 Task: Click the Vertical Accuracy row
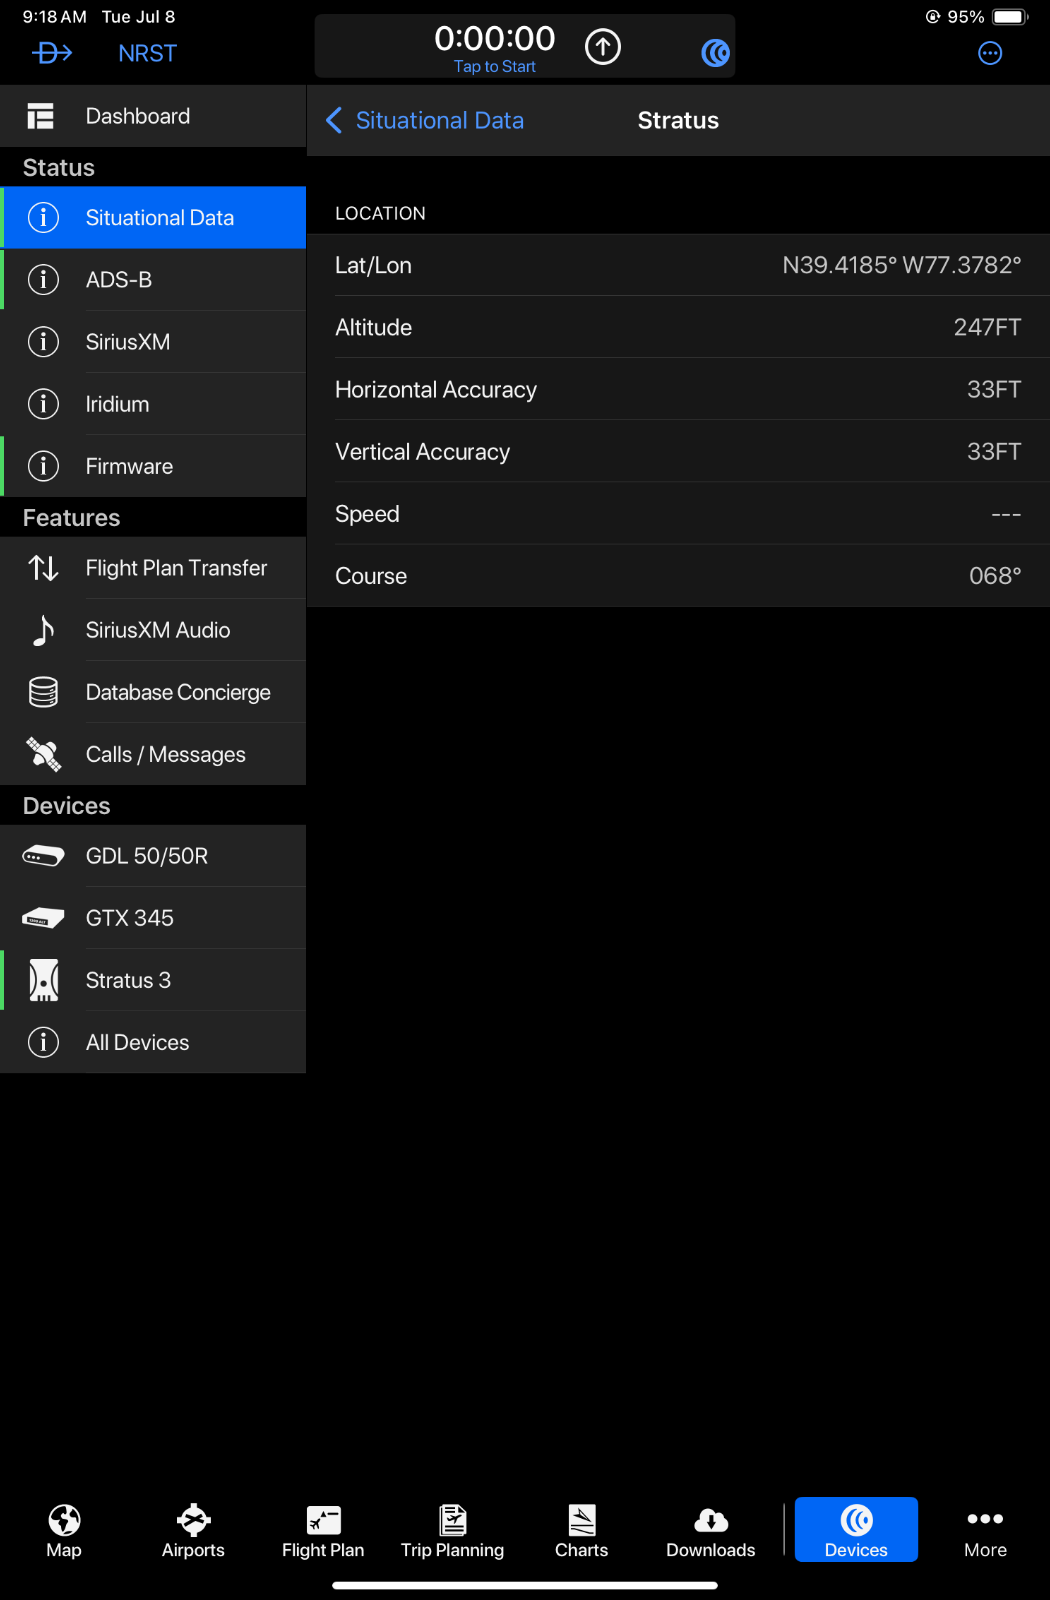[678, 451]
